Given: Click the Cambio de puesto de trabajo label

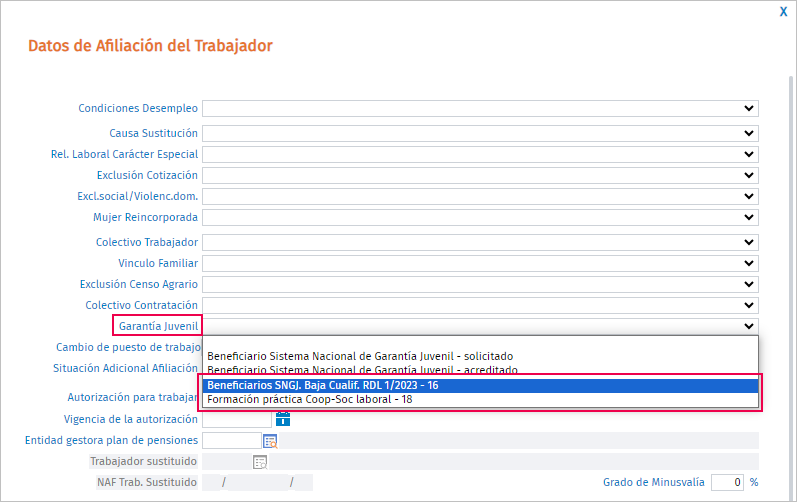Looking at the screenshot, I should [128, 347].
